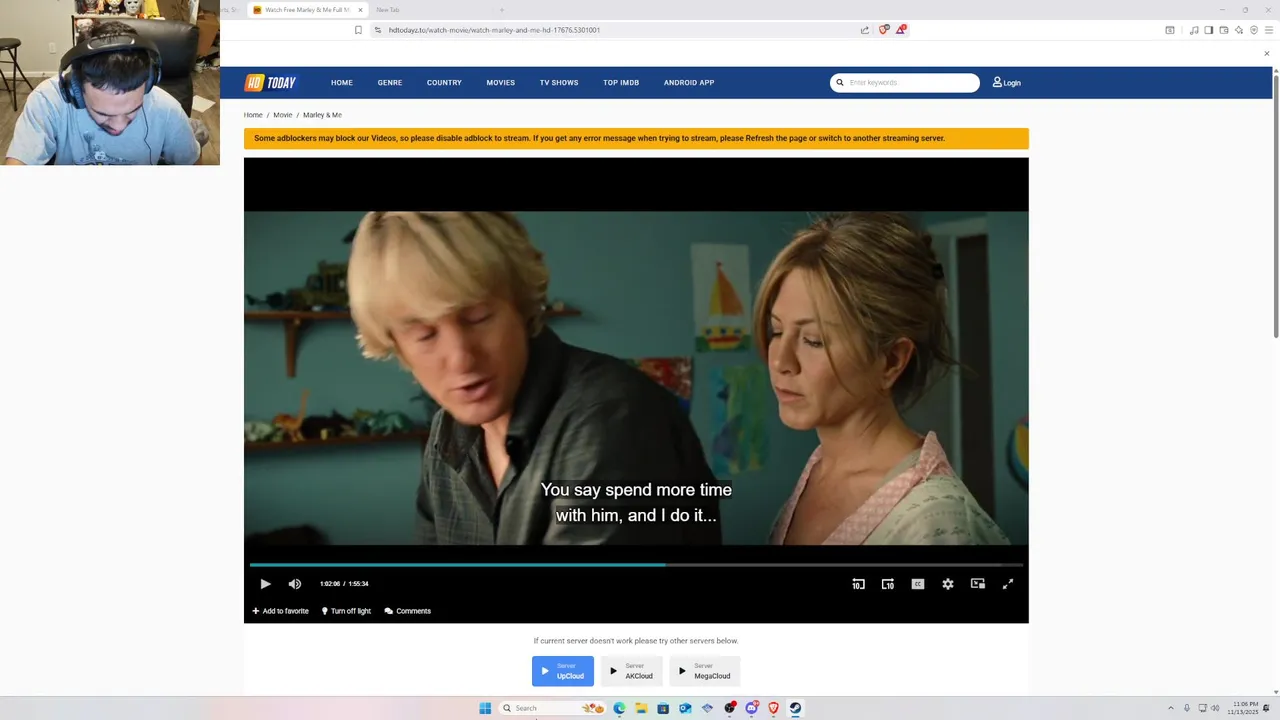Open Leo AI sparkle icon
Image resolution: width=1280 pixels, height=720 pixels.
(x=1239, y=30)
